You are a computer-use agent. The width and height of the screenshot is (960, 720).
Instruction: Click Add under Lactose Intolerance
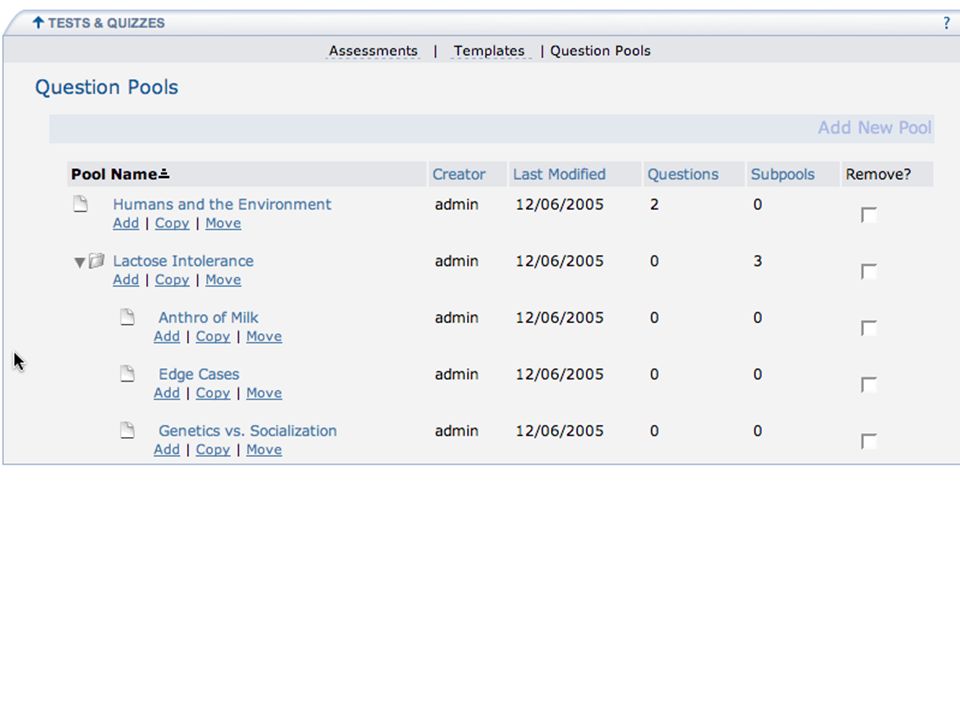(126, 280)
